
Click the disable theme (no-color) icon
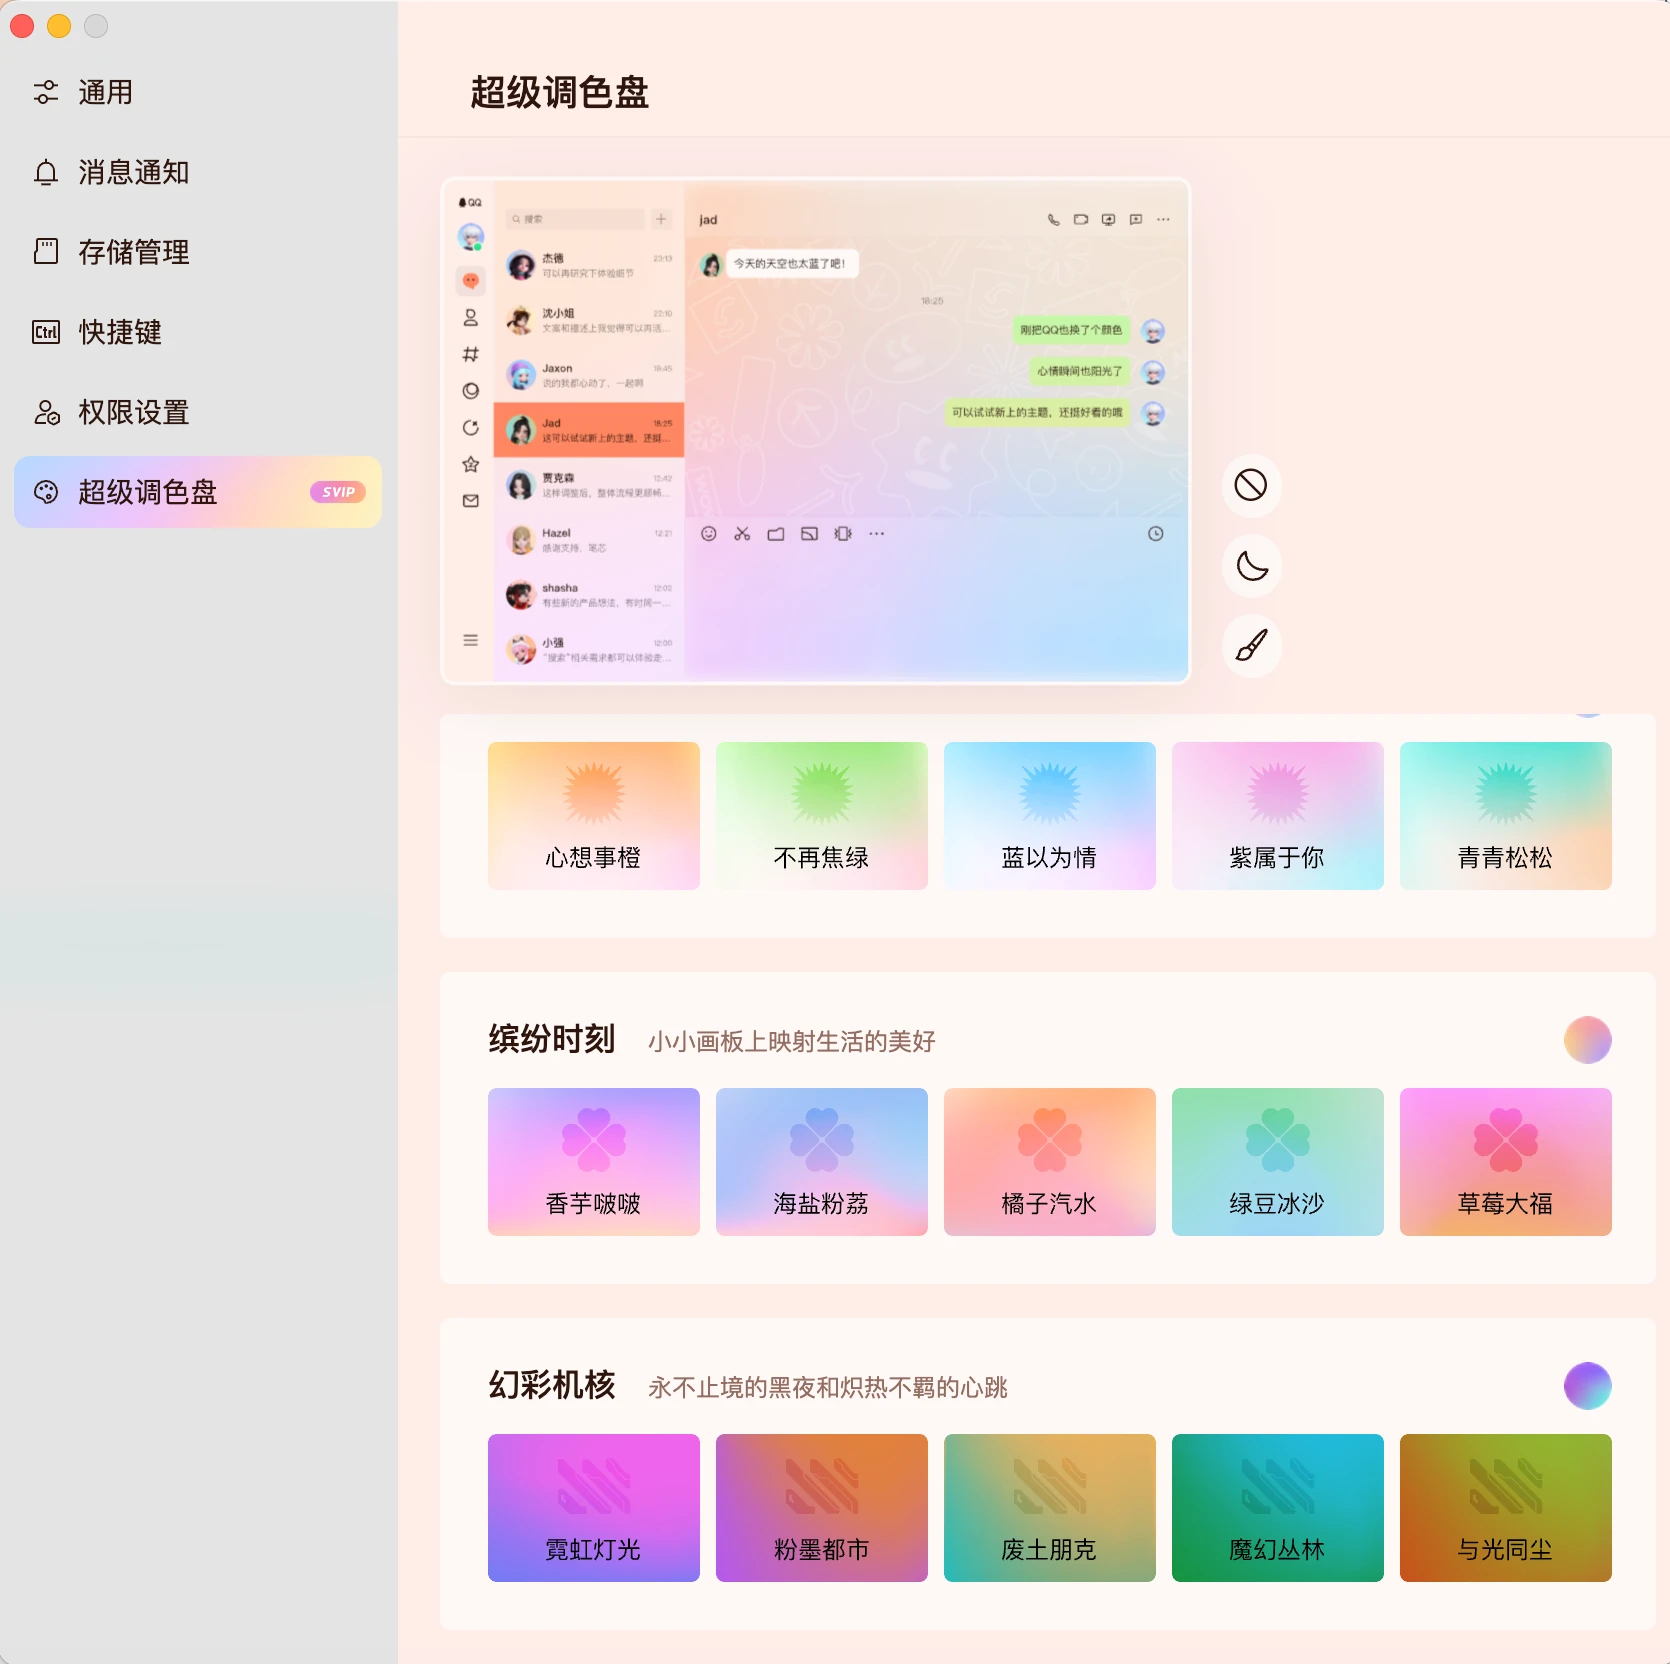click(x=1250, y=486)
